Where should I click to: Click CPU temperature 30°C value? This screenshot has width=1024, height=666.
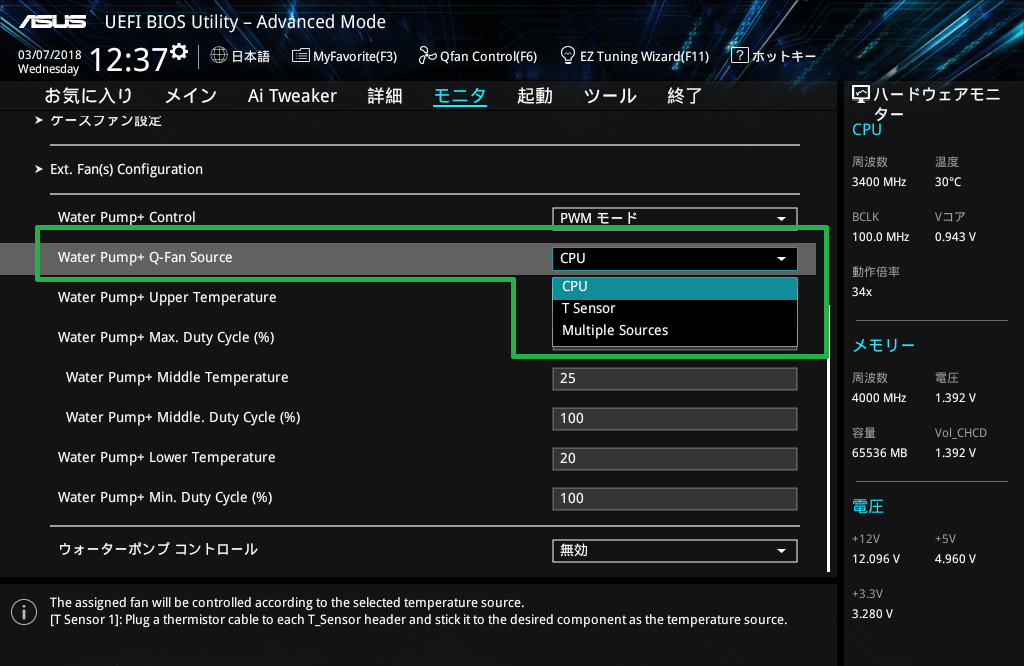coord(948,182)
